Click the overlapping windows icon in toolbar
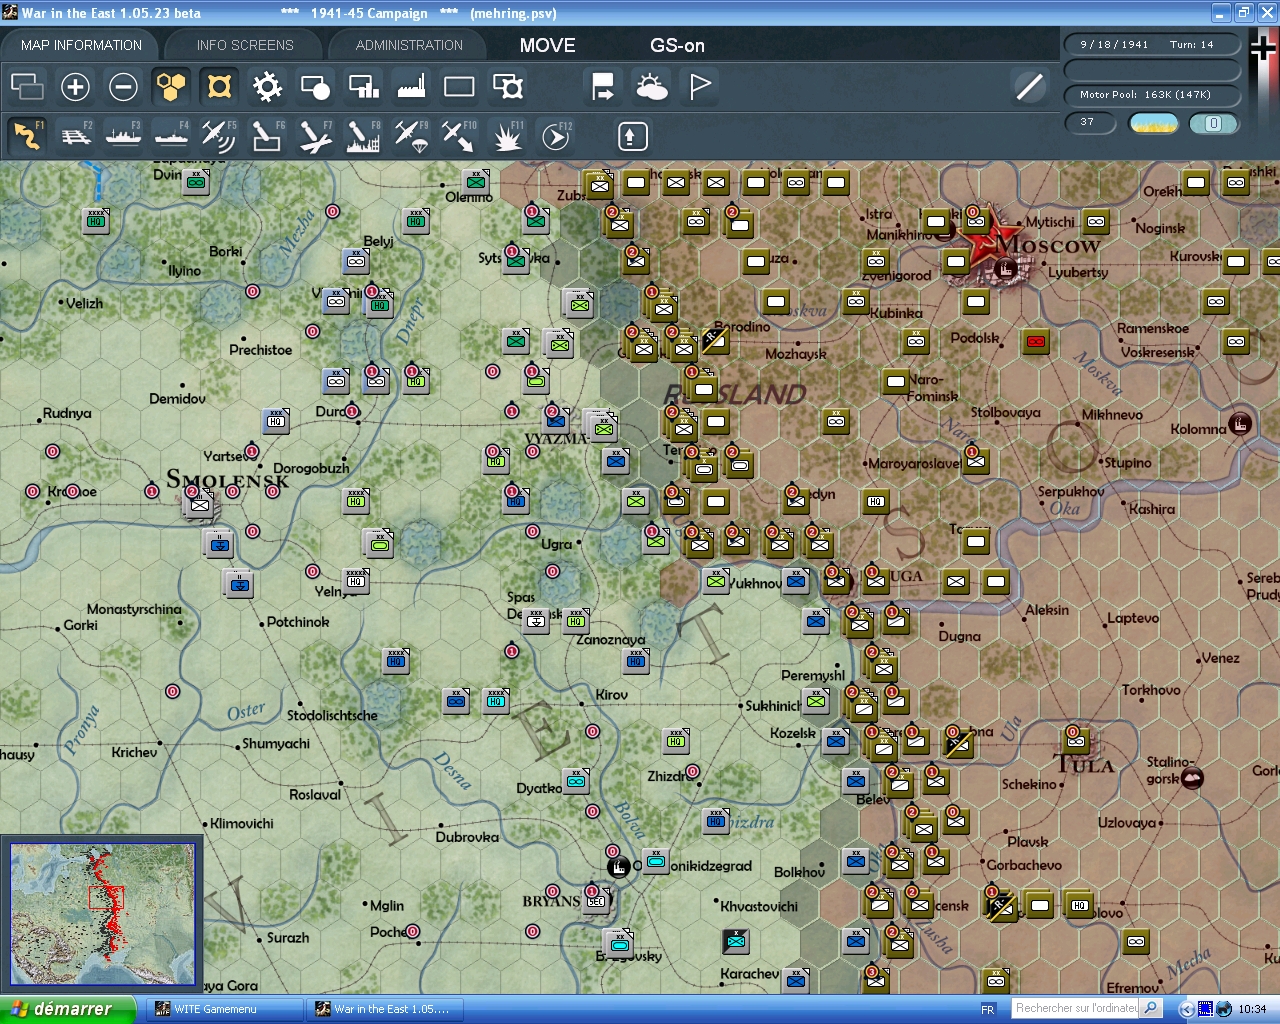Screen dimensions: 1280x1024 point(27,87)
